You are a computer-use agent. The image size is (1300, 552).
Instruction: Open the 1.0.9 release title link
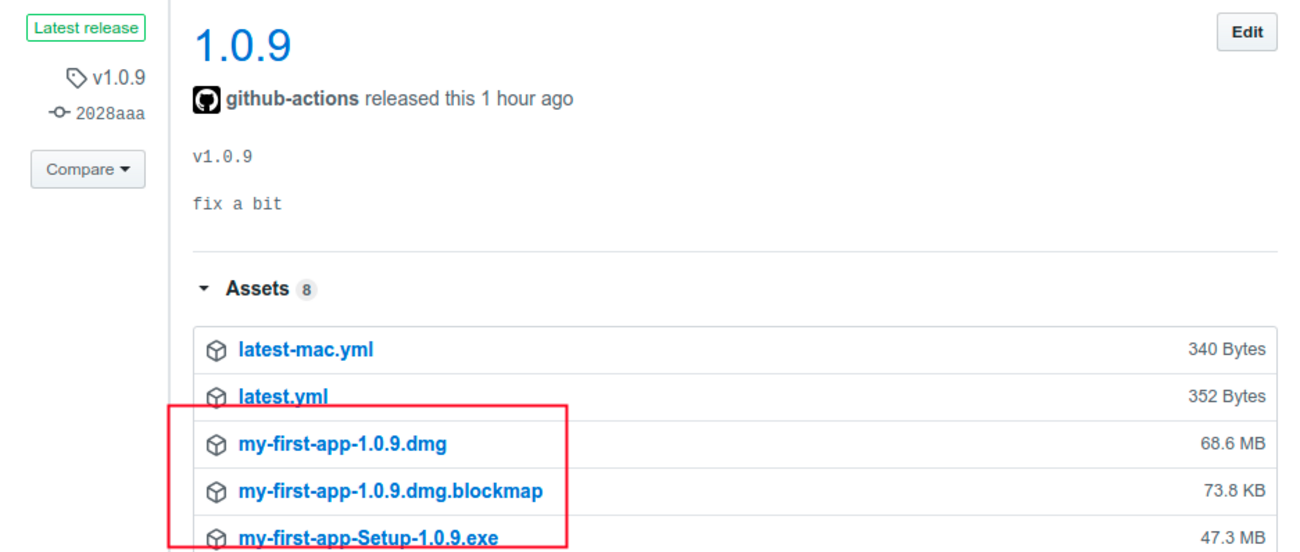click(x=242, y=46)
